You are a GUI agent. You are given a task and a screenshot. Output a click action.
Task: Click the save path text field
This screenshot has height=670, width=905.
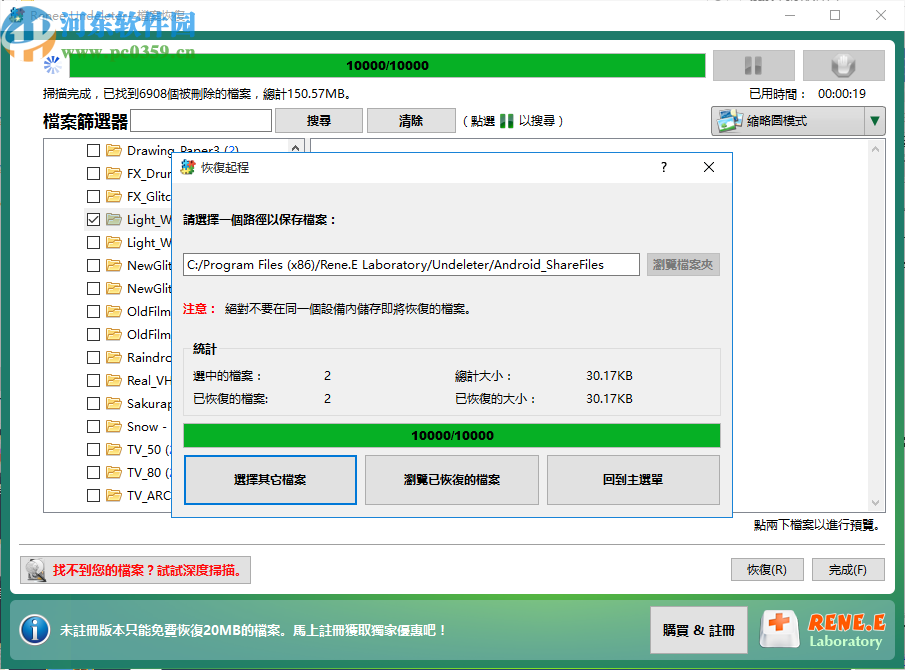click(411, 265)
